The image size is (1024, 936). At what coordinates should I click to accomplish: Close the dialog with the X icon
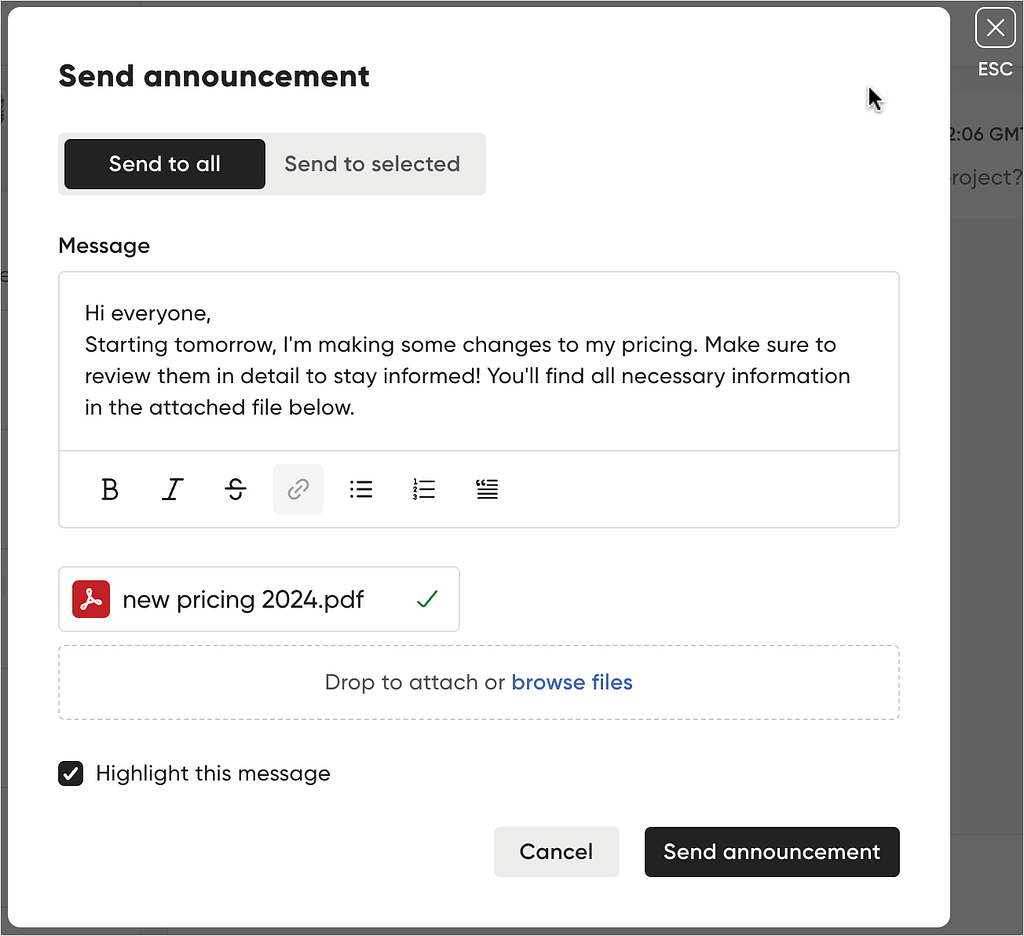(995, 27)
